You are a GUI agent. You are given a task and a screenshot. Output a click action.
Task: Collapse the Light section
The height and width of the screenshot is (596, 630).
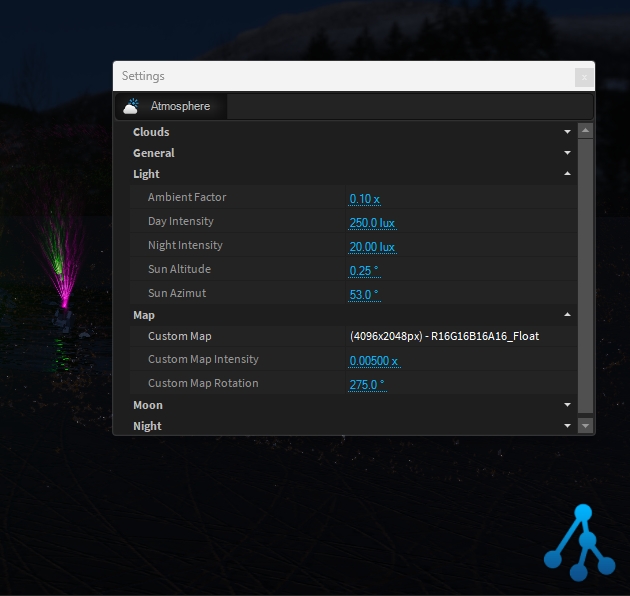(x=567, y=174)
